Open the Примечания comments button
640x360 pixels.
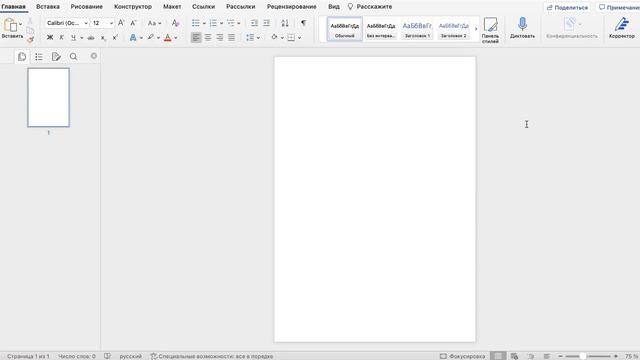[618, 7]
